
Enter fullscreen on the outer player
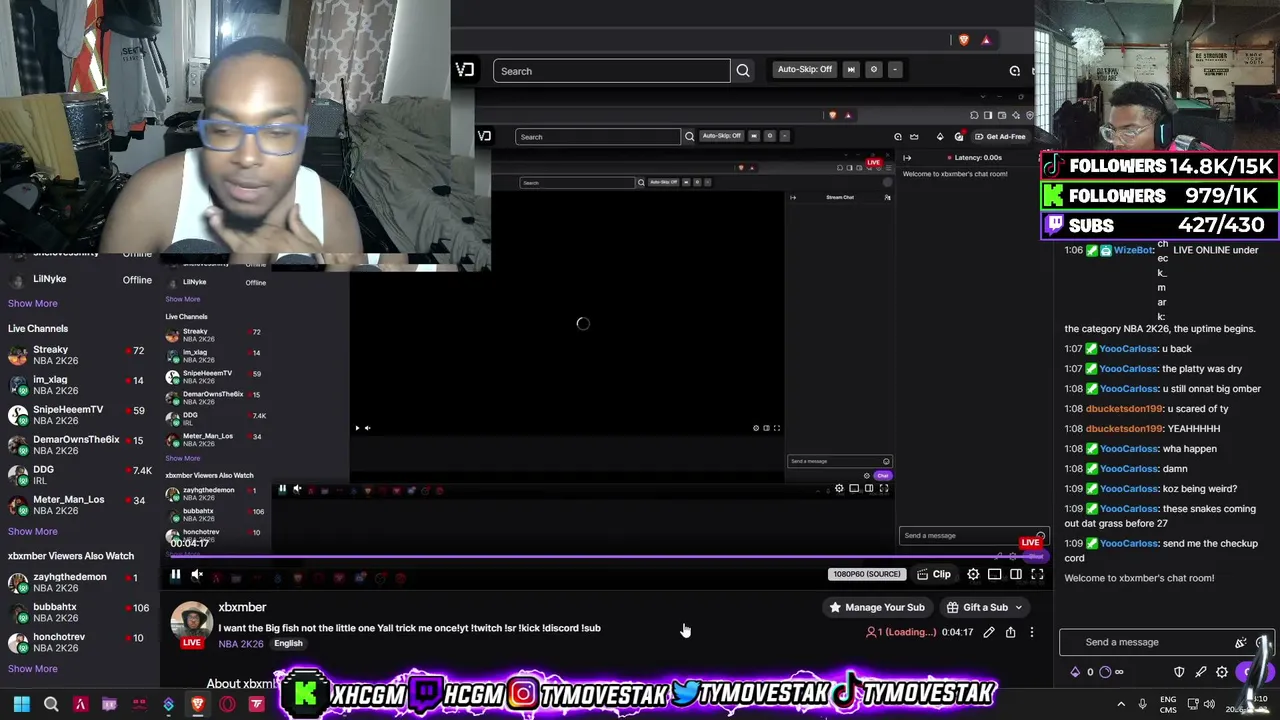[1037, 575]
